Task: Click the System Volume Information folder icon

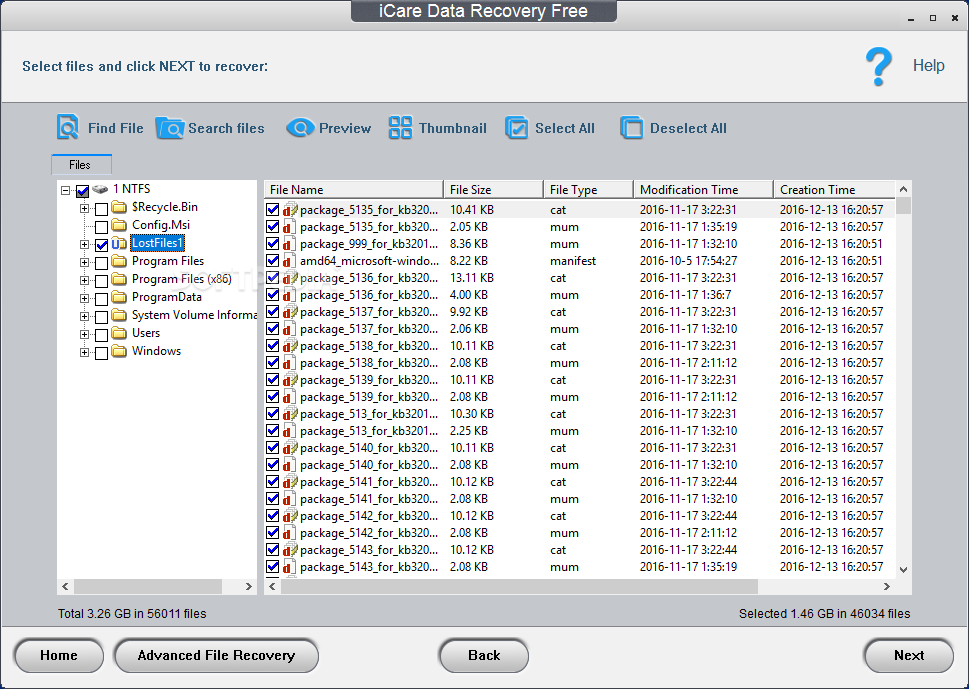Action: pos(119,315)
